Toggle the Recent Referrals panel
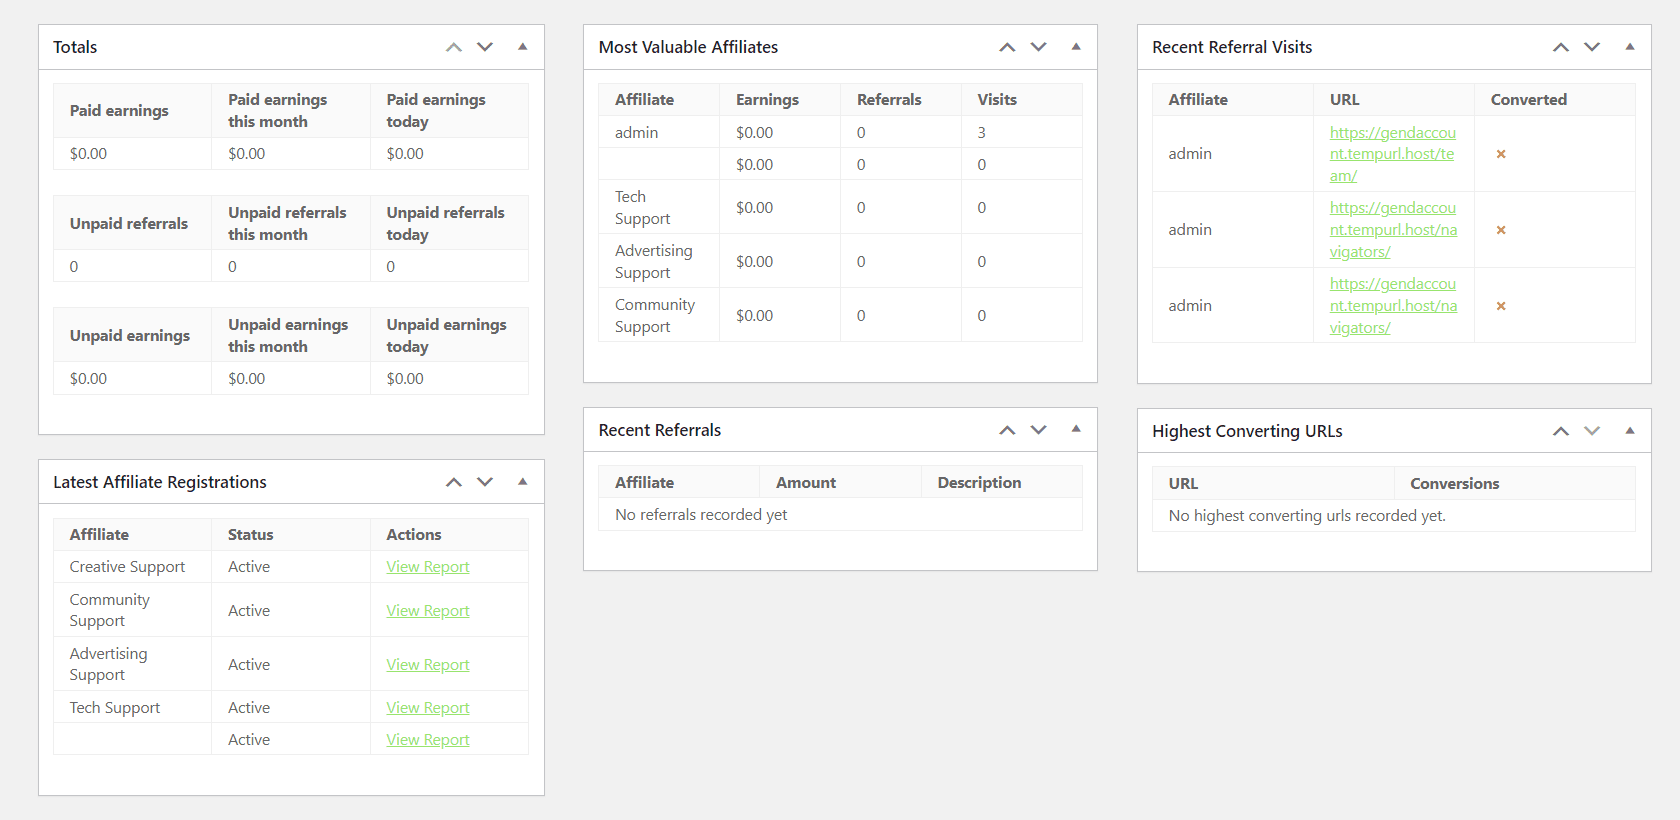This screenshot has height=820, width=1680. click(x=1076, y=429)
